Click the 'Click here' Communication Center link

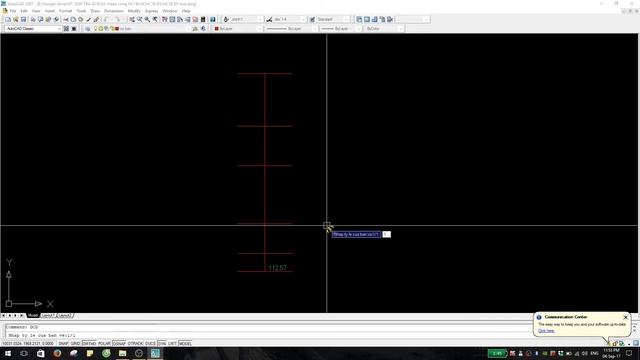click(546, 331)
